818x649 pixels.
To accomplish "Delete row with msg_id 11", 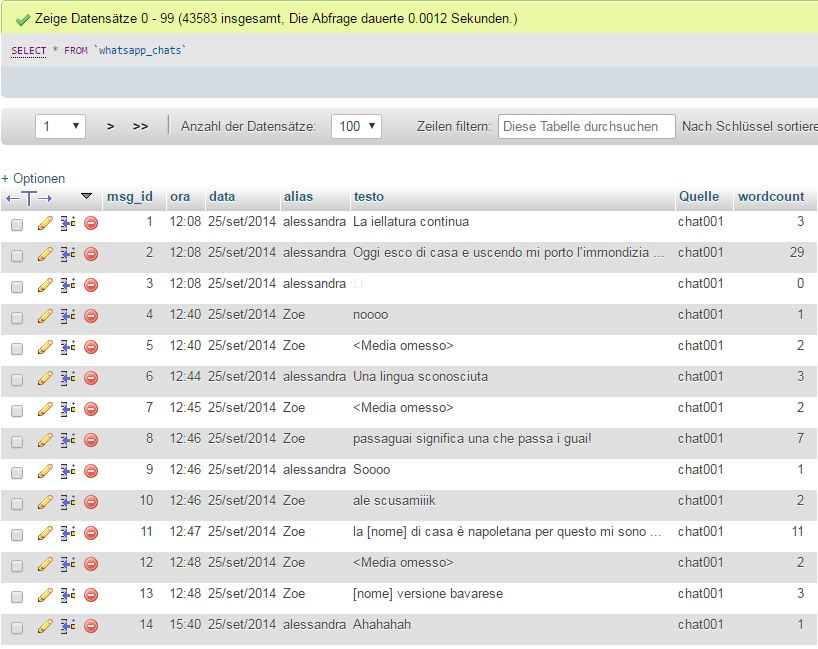I will (91, 532).
